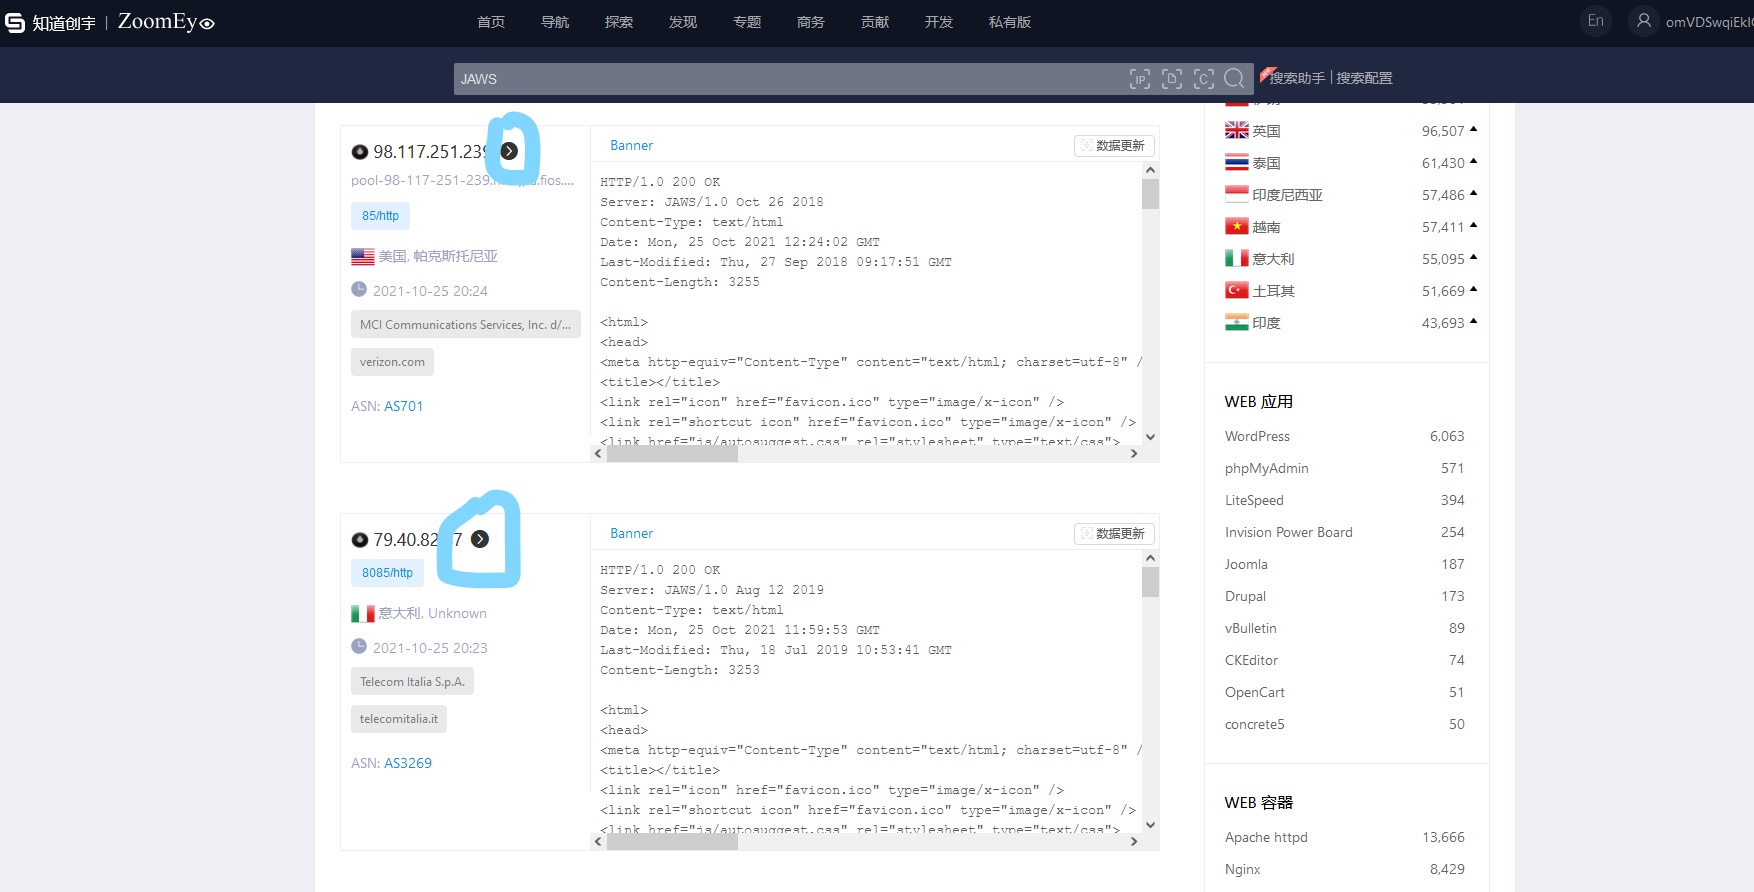Screen dimensions: 1754x892
Task: Click the arrow icon beside 79.40.82 address
Action: (480, 539)
